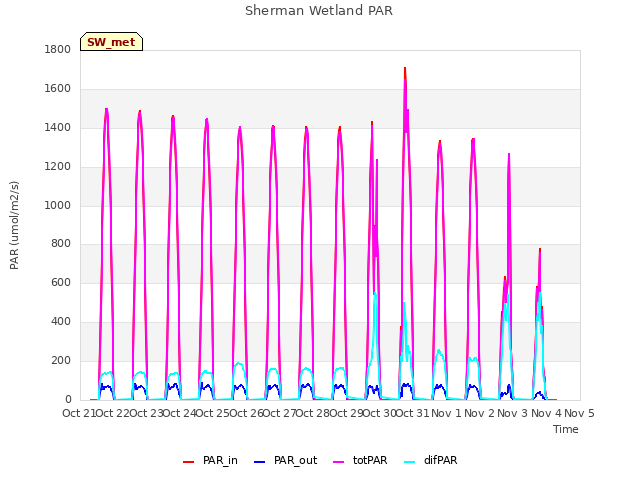Image resolution: width=640 pixels, height=480 pixels.
Task: Click the 1200 y-axis tick label
Action: [x=58, y=167]
